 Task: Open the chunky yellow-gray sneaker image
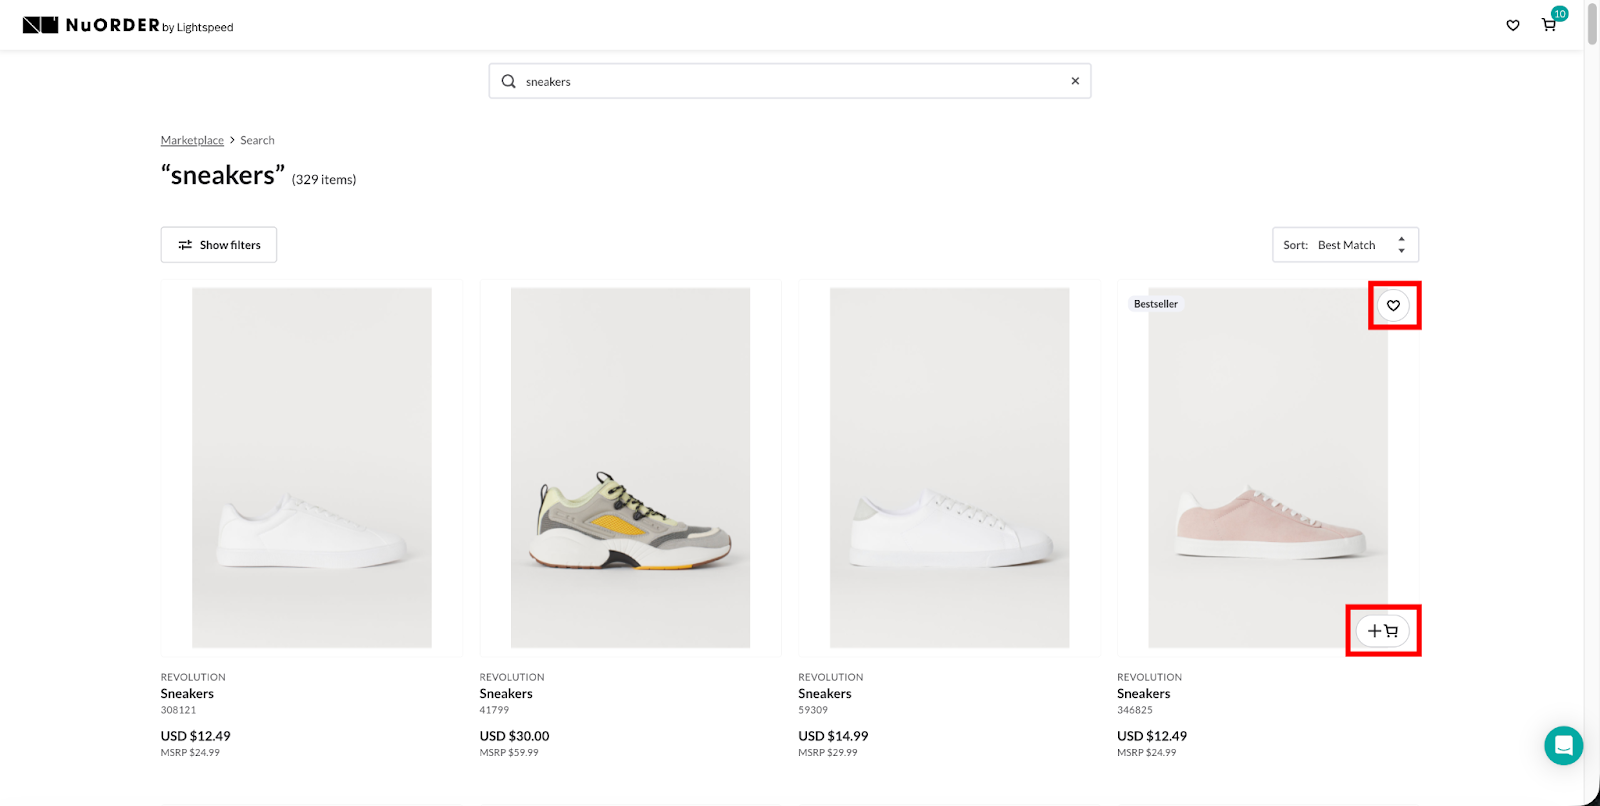[x=630, y=468]
